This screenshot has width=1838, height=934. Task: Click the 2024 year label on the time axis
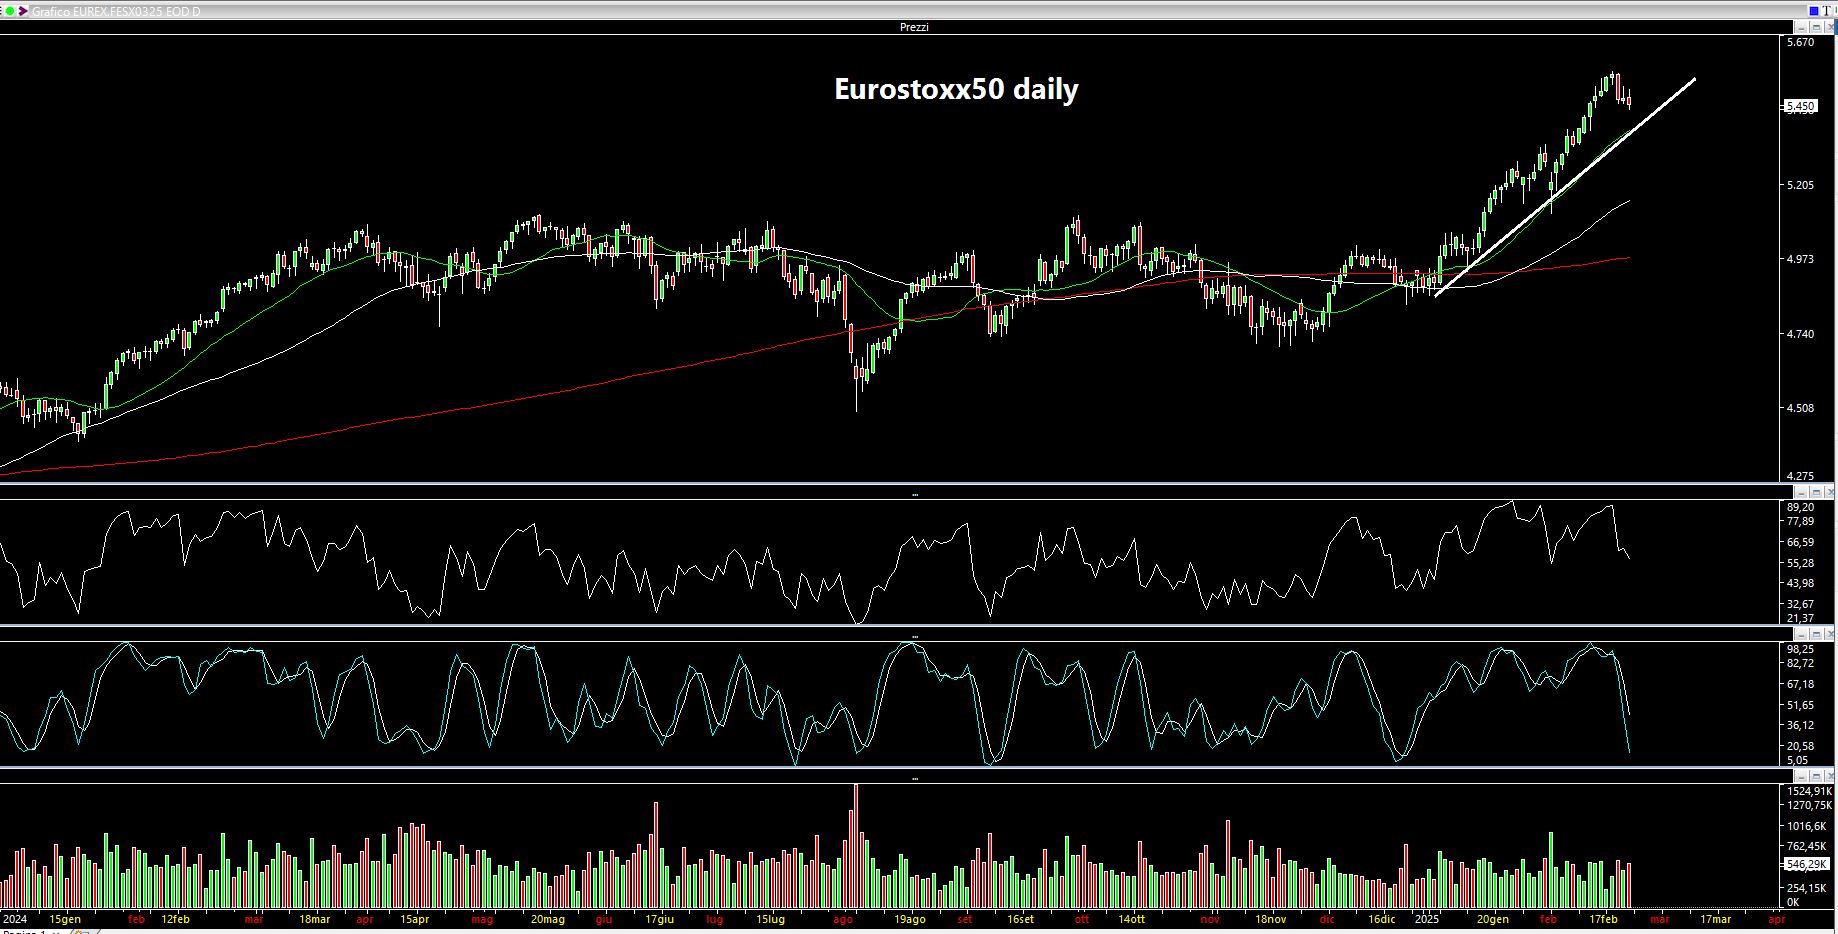click(x=15, y=919)
